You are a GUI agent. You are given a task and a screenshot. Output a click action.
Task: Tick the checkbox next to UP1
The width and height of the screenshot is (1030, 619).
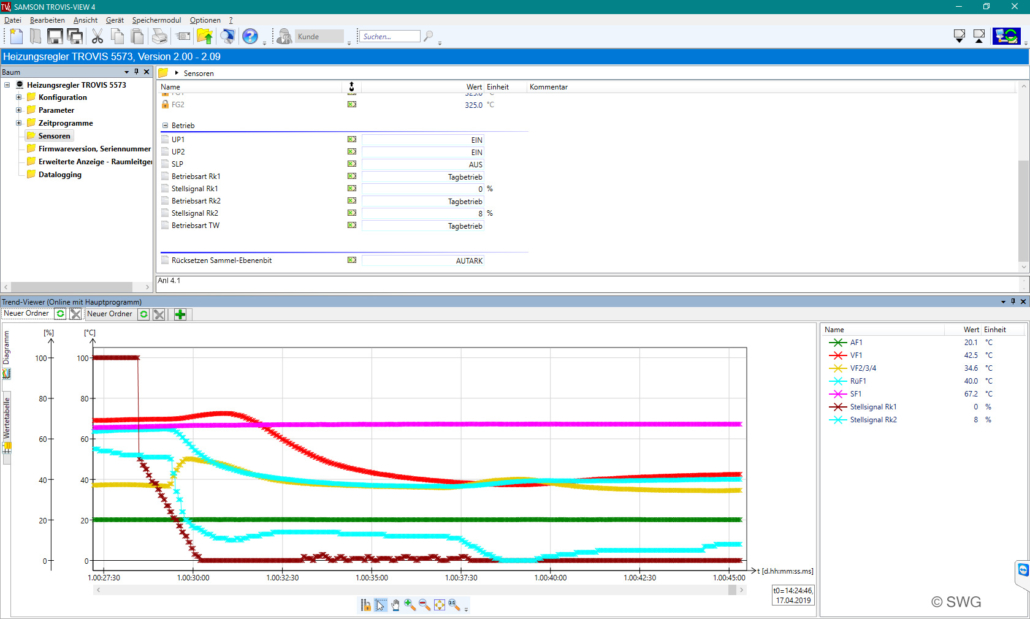click(165, 139)
